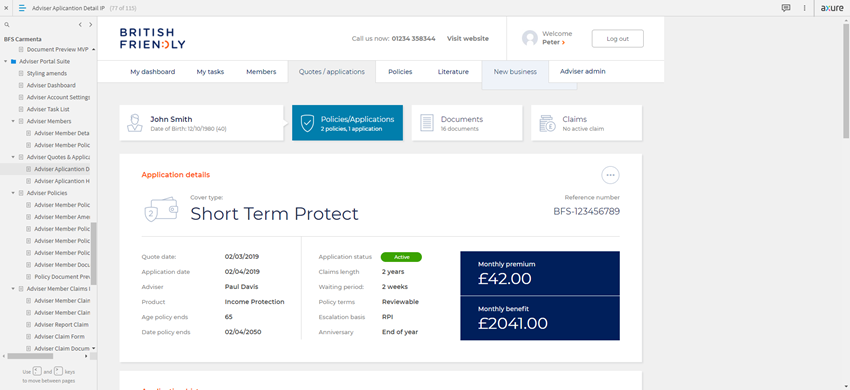Screen dimensions: 850x390
Task: Open the vertical ellipsis menu near Axure logo
Action: [x=804, y=8]
